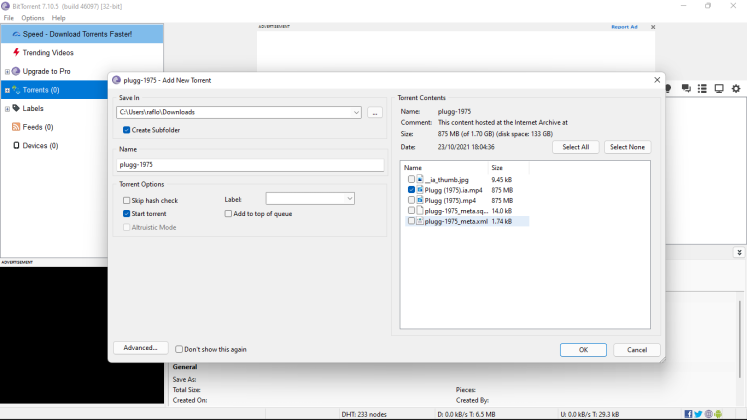747x420 pixels.
Task: Check the __ia_thumb.jpg file checkbox
Action: [411, 180]
